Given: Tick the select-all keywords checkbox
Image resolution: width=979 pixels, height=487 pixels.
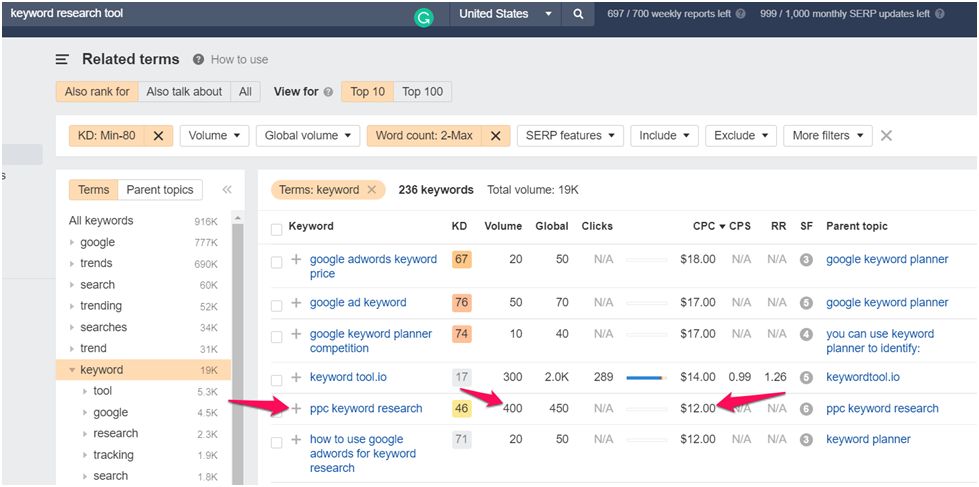Looking at the screenshot, I should [277, 228].
